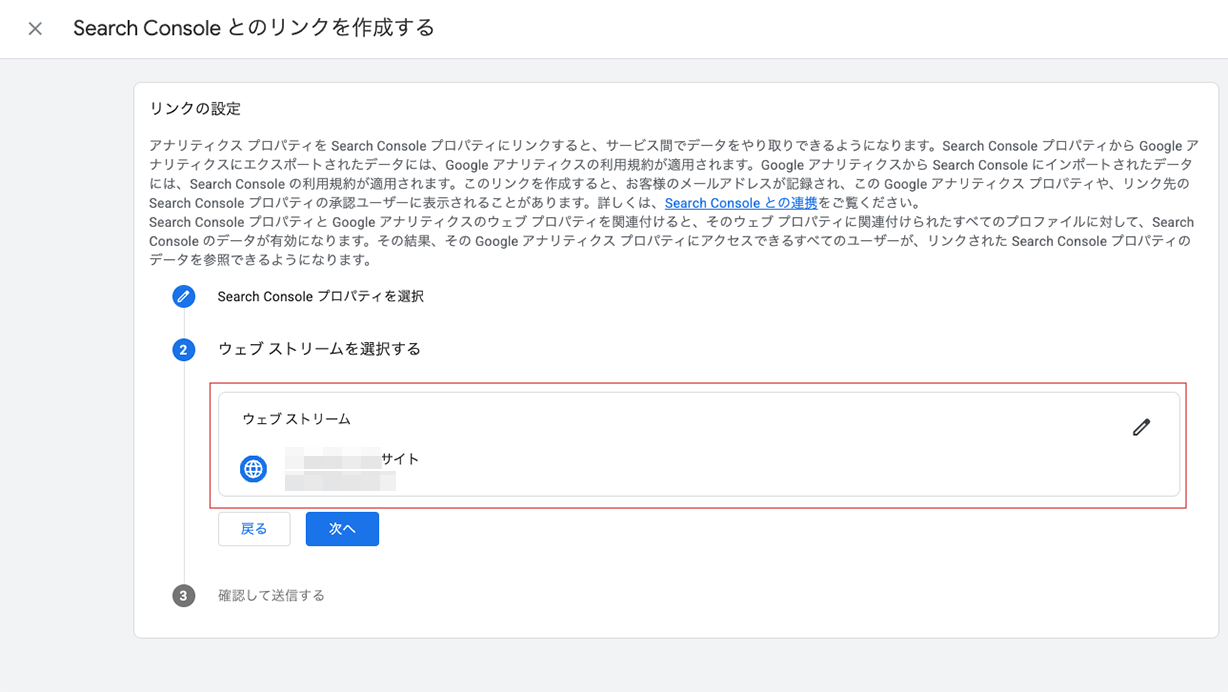Click the globe icon of the web stream
Image resolution: width=1228 pixels, height=692 pixels.
[x=253, y=468]
